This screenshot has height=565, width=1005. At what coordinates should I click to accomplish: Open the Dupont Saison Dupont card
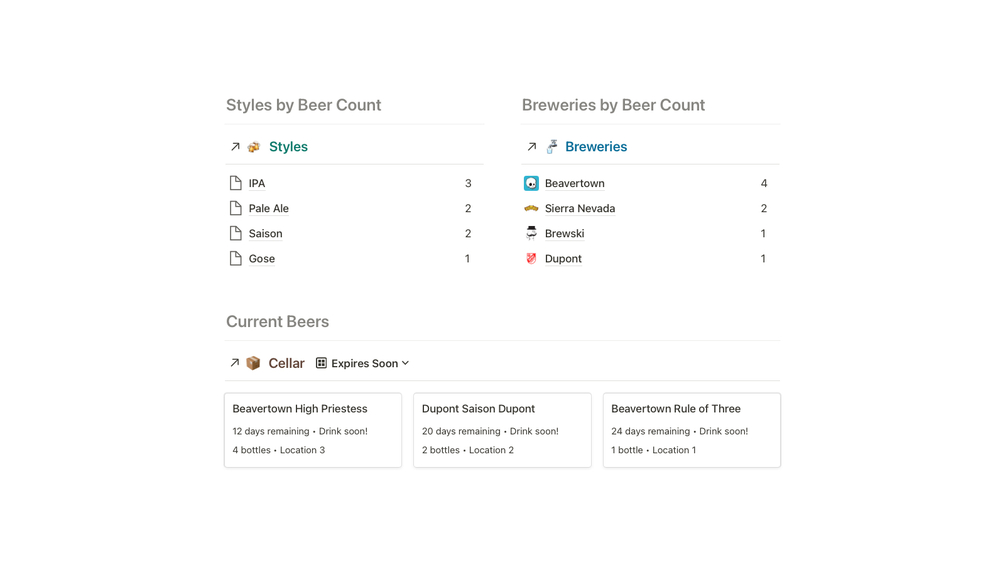(x=502, y=429)
